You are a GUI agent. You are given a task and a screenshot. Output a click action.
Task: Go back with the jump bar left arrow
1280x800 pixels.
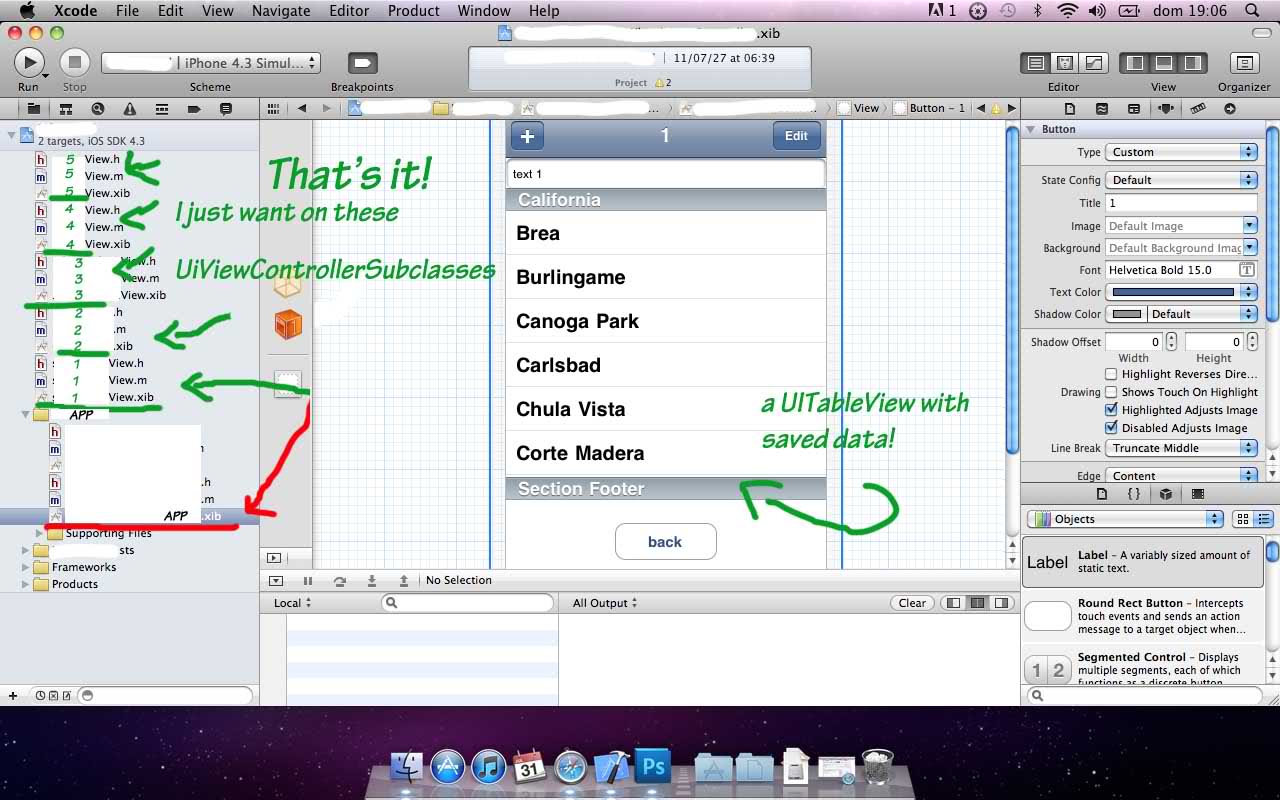(x=301, y=108)
